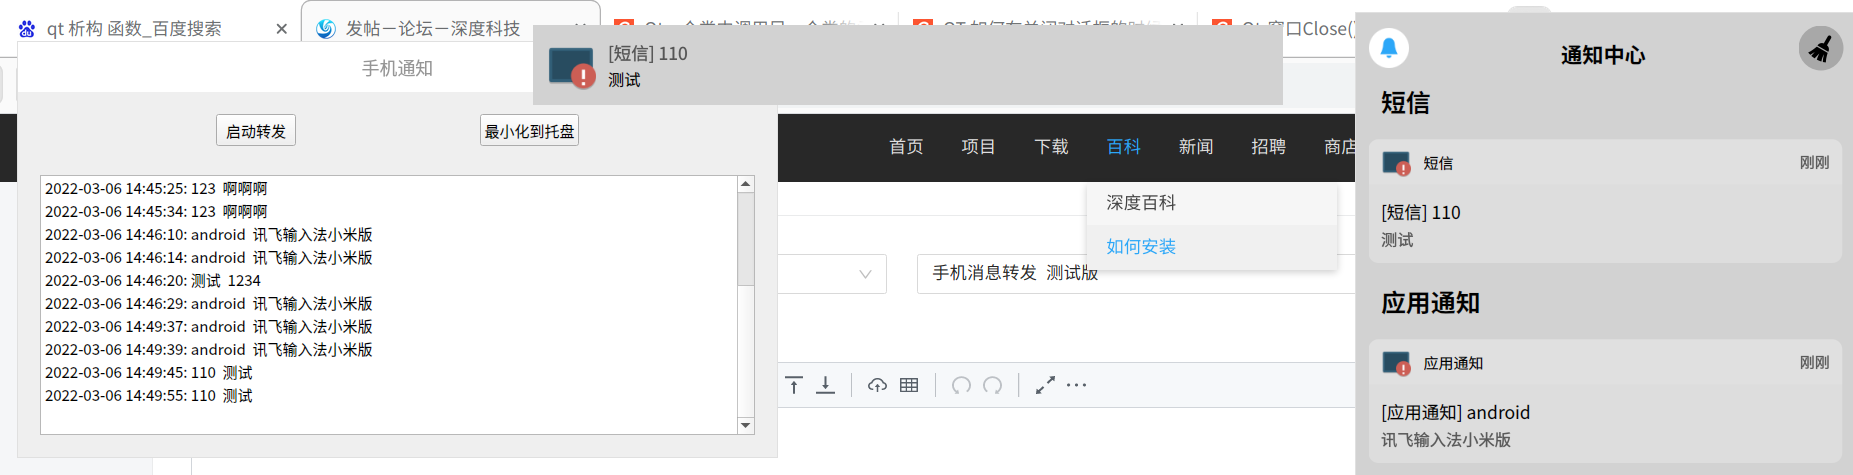Click the log row 14:49:39: android 讯飞输入法小米版
Screen dimensions: 1853x475
(208, 350)
